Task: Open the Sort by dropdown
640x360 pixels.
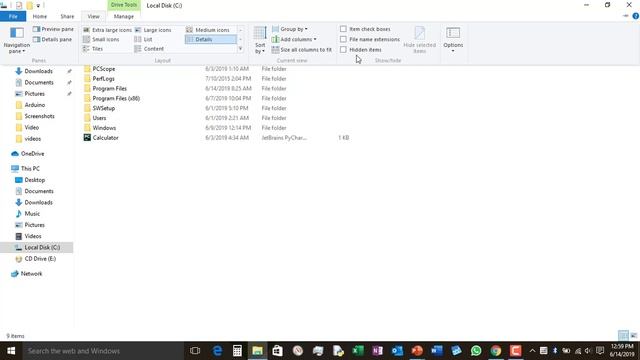Action: click(260, 40)
